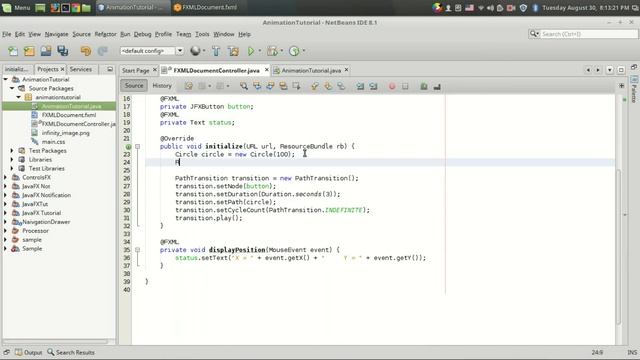Click the Comment icon in editor toolbar

(x=424, y=86)
